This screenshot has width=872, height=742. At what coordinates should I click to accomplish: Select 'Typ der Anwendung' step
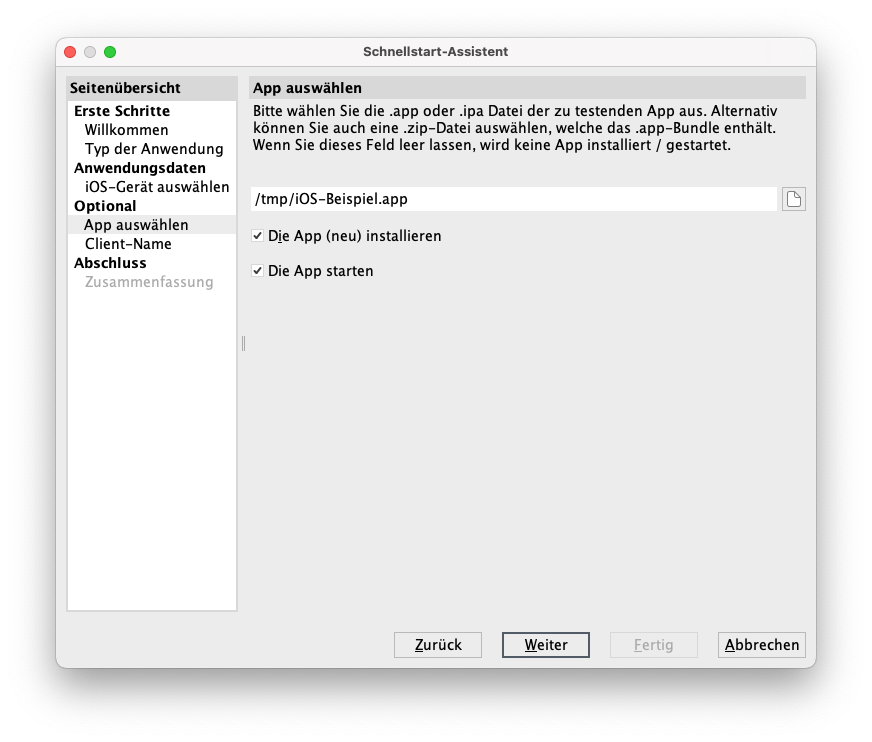pyautogui.click(x=154, y=149)
